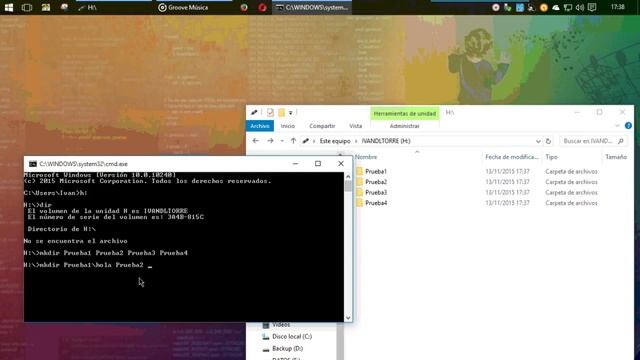Go up one folder level in Explorer
The height and width of the screenshot is (360, 640).
coord(293,141)
